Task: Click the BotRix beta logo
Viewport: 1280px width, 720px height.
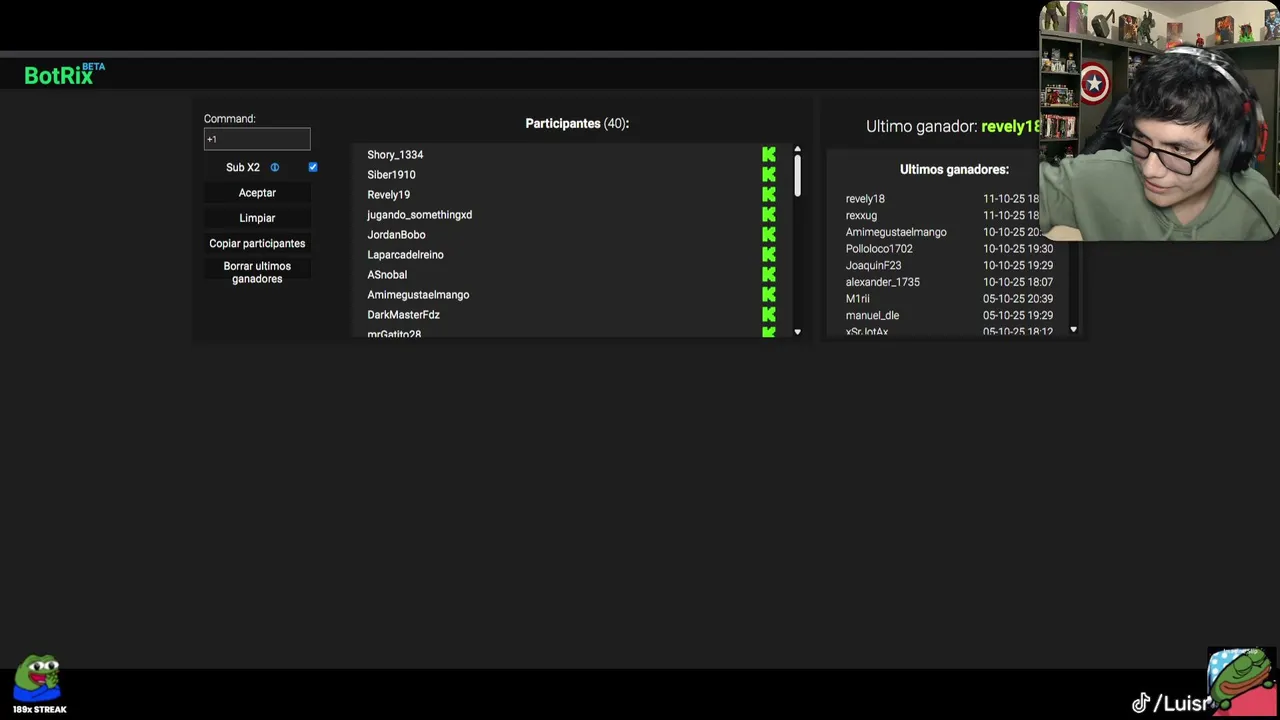Action: (62, 75)
